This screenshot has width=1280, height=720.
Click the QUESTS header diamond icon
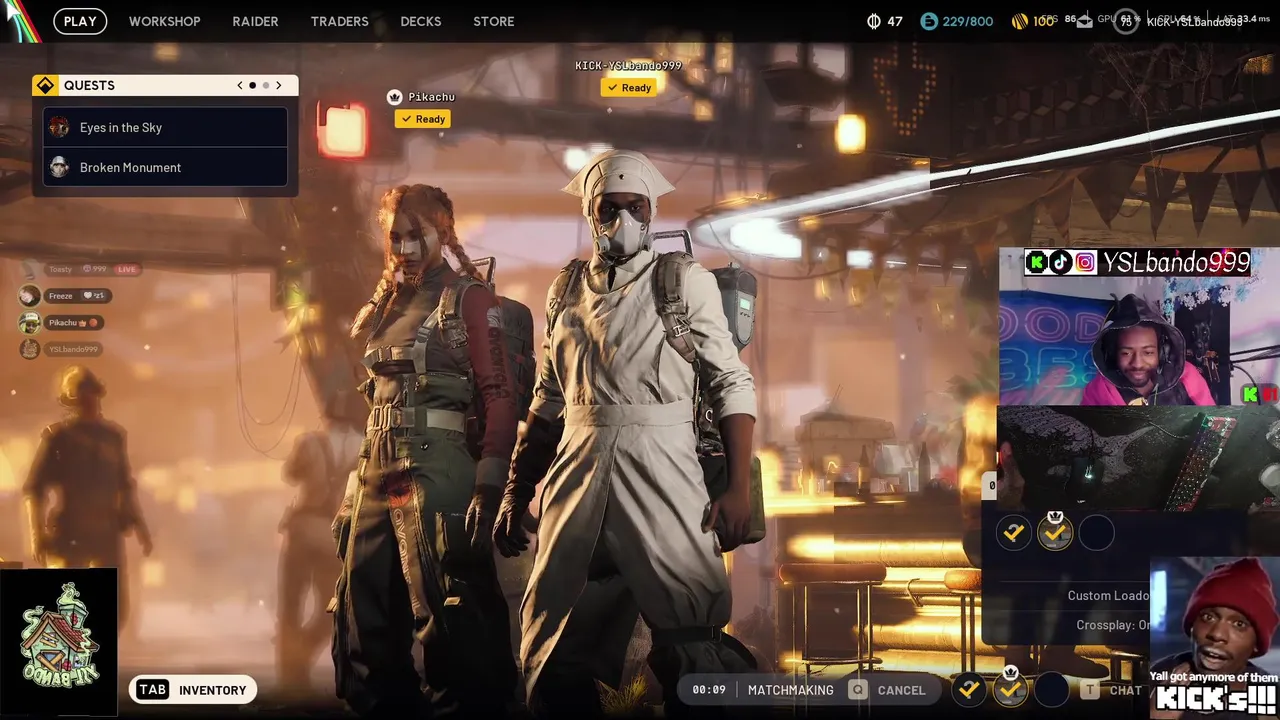click(45, 86)
